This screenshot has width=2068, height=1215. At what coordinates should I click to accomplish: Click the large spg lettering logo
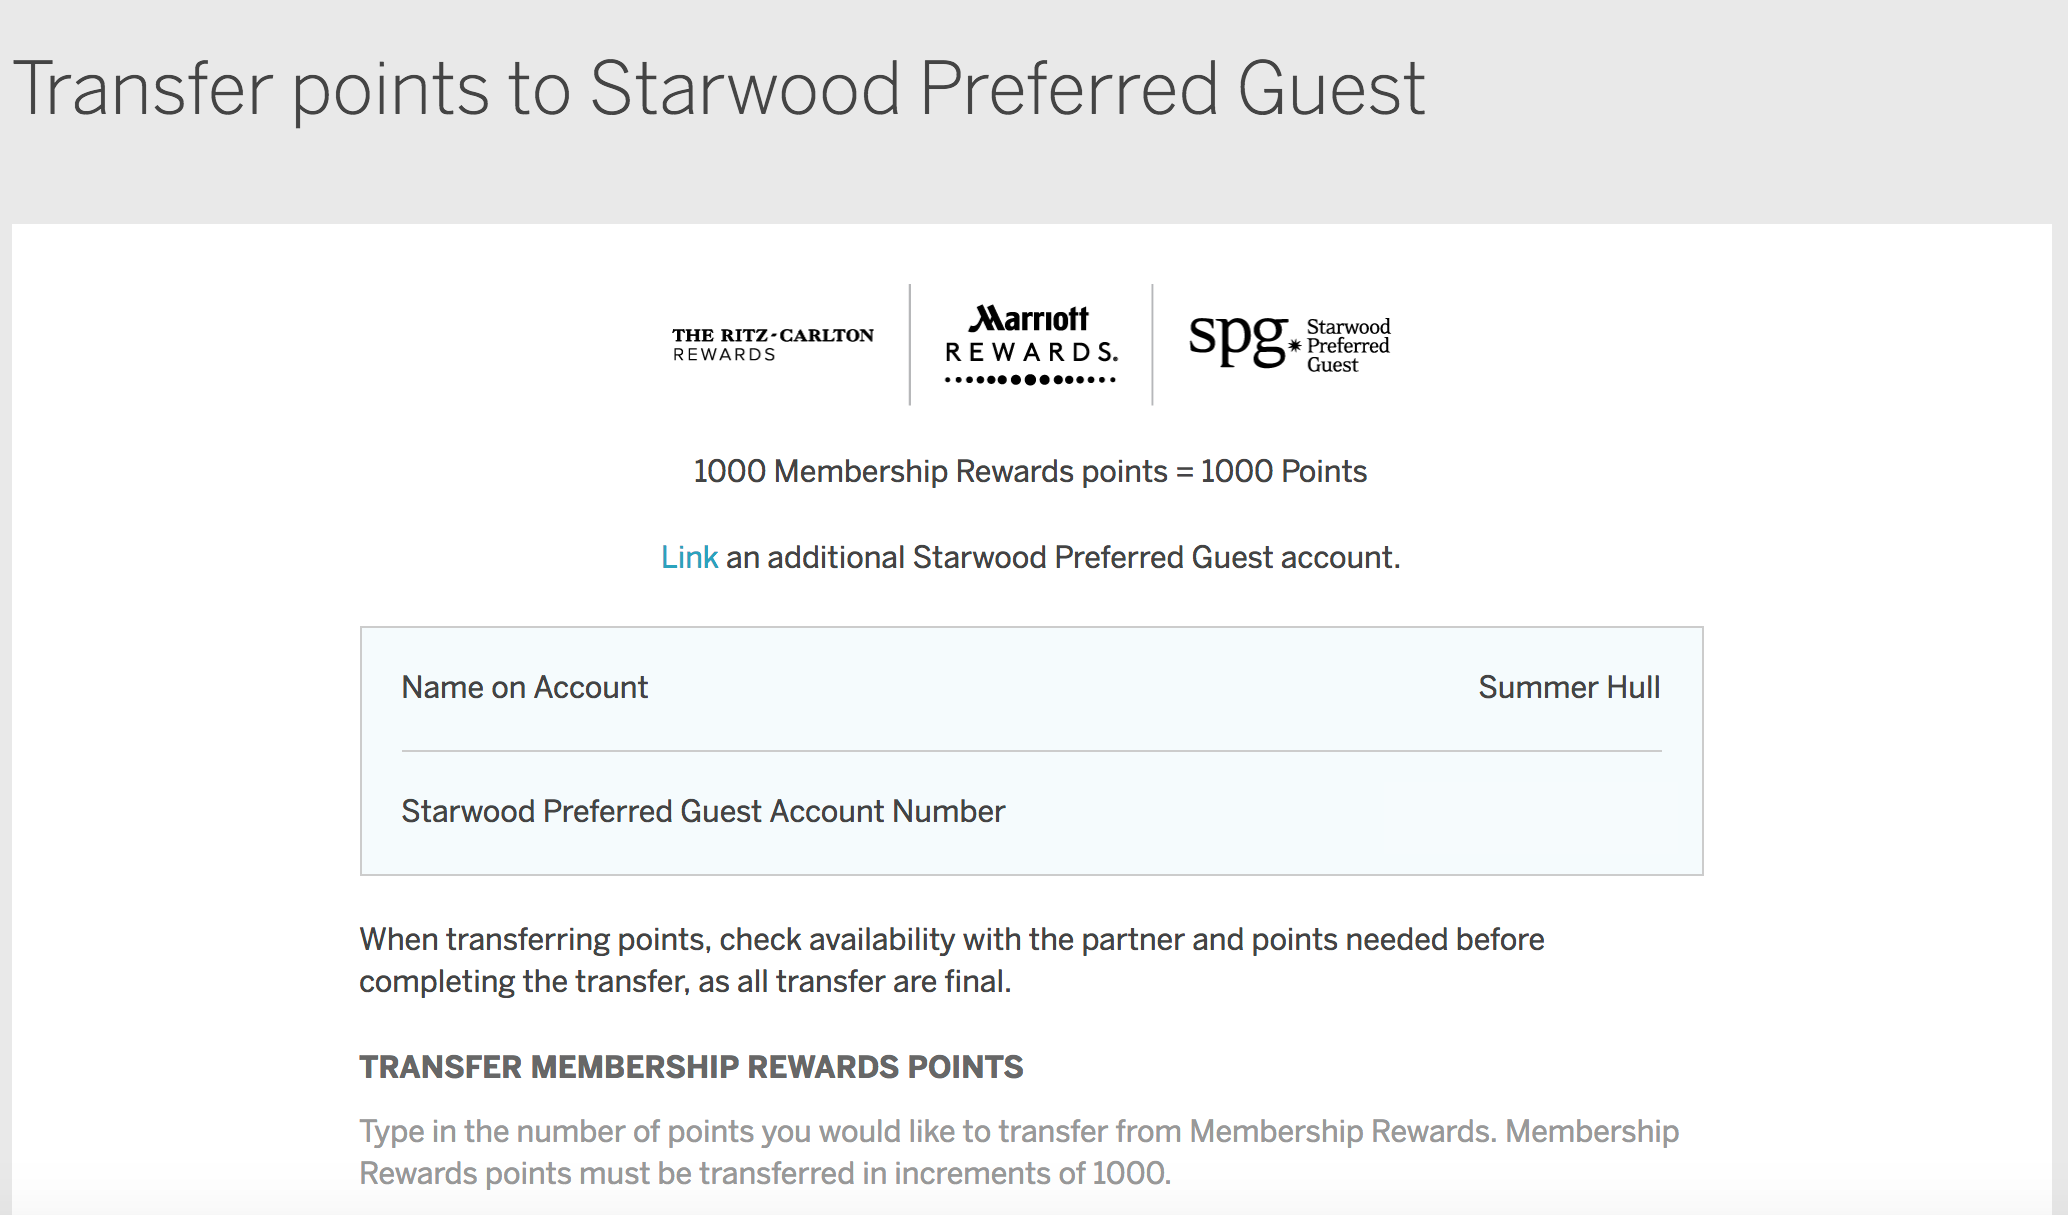[1236, 338]
